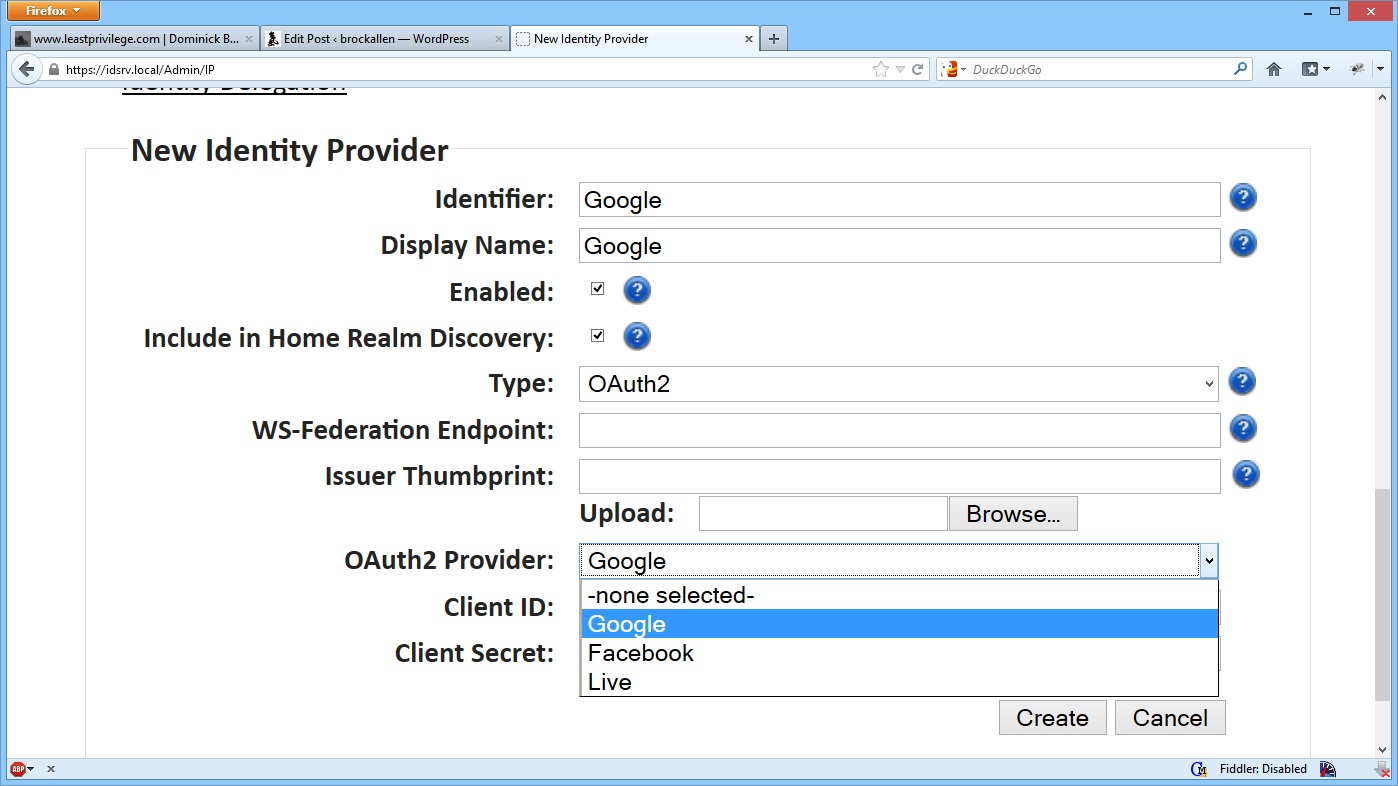
Task: Bookmark this page with the star icon
Action: [x=880, y=70]
